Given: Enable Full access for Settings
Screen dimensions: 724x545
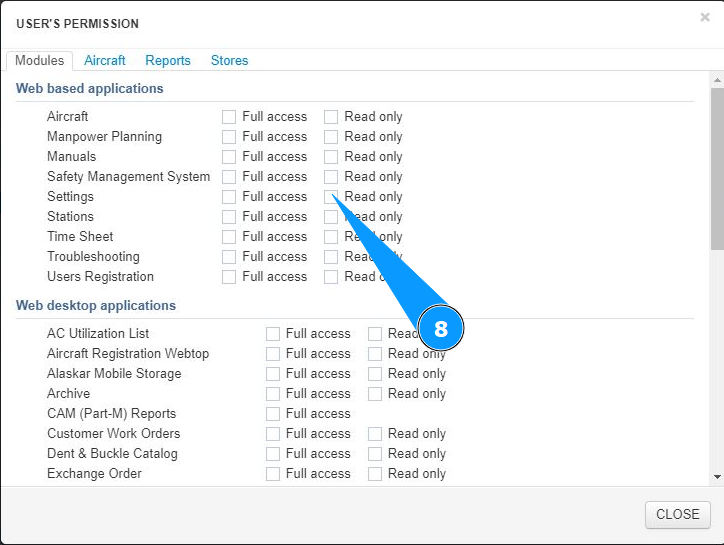Looking at the screenshot, I should click(229, 197).
